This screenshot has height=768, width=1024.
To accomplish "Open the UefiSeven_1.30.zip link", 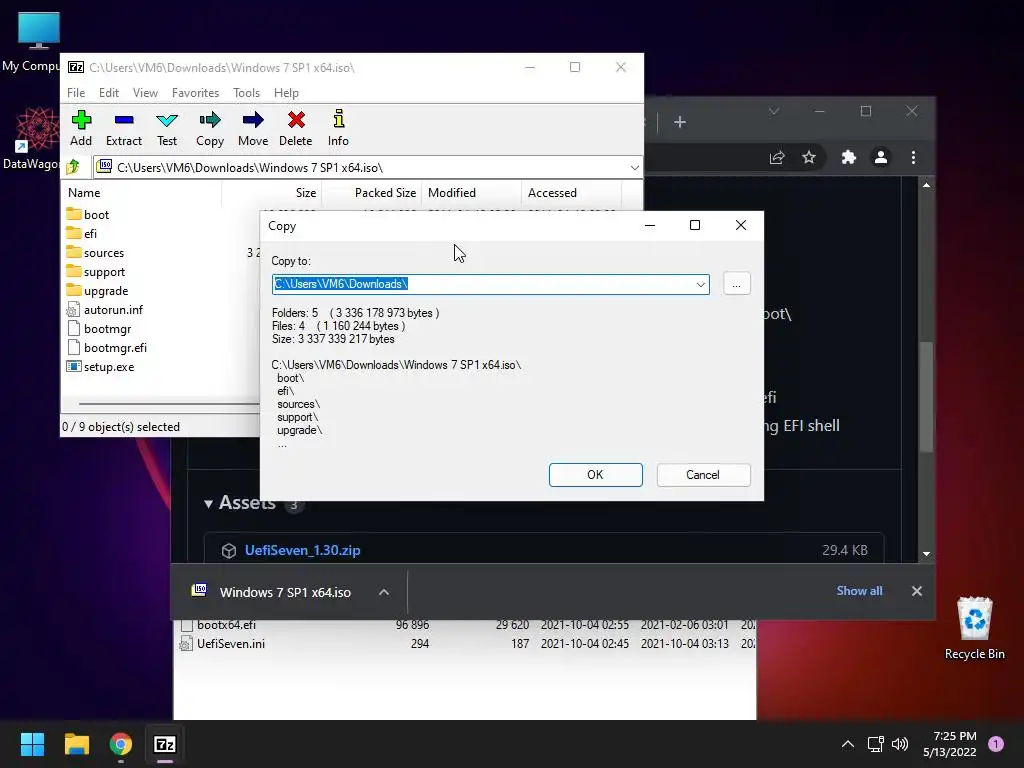I will tap(302, 550).
